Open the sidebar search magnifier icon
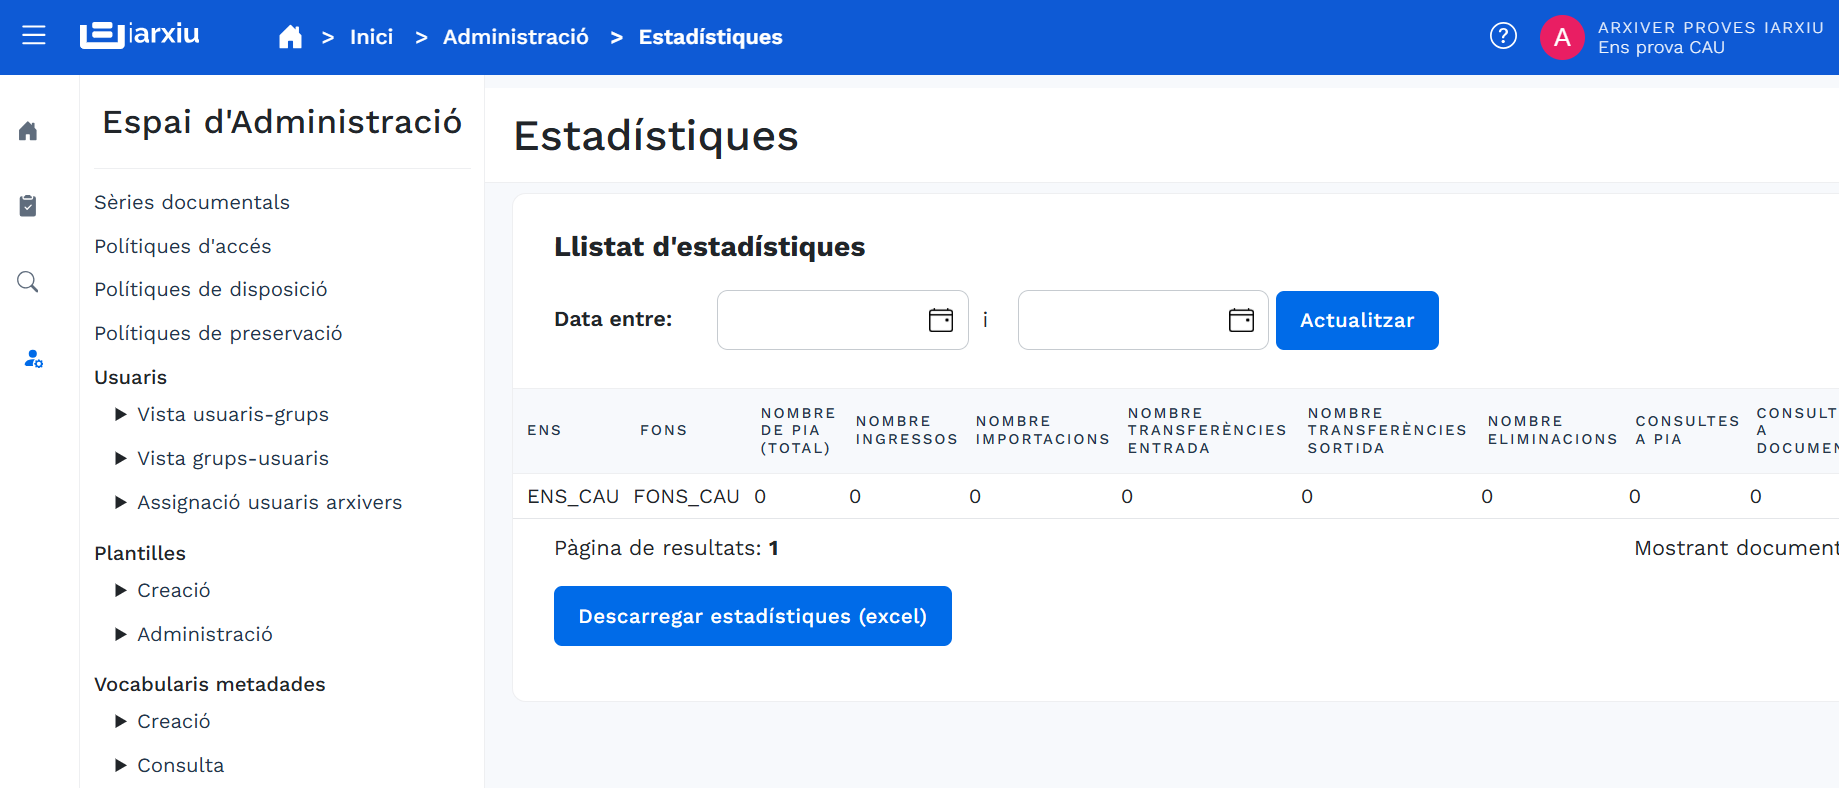Viewport: 1839px width, 788px height. pos(28,282)
